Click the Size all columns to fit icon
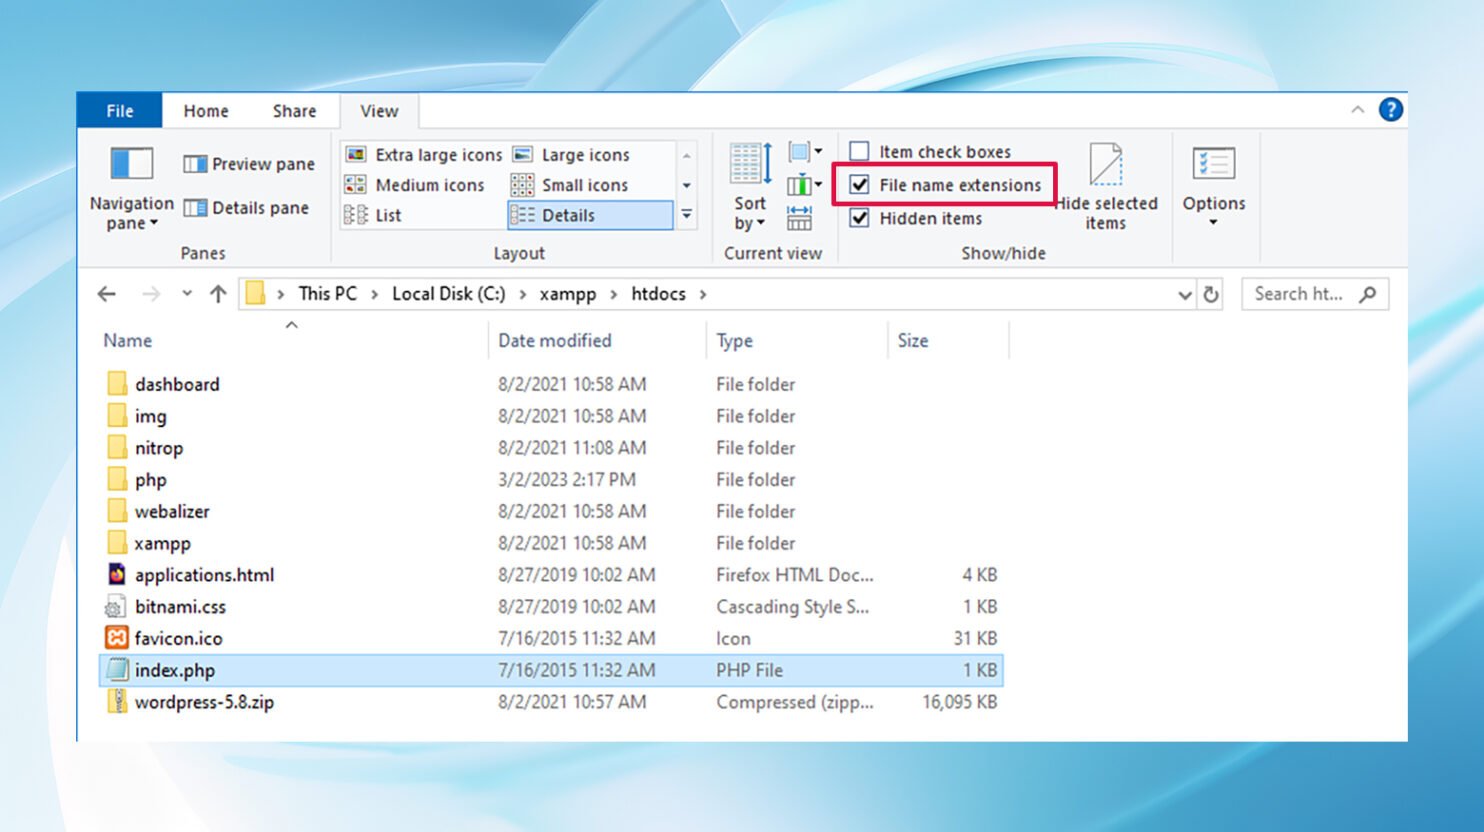Viewport: 1484px width, 832px height. [799, 218]
